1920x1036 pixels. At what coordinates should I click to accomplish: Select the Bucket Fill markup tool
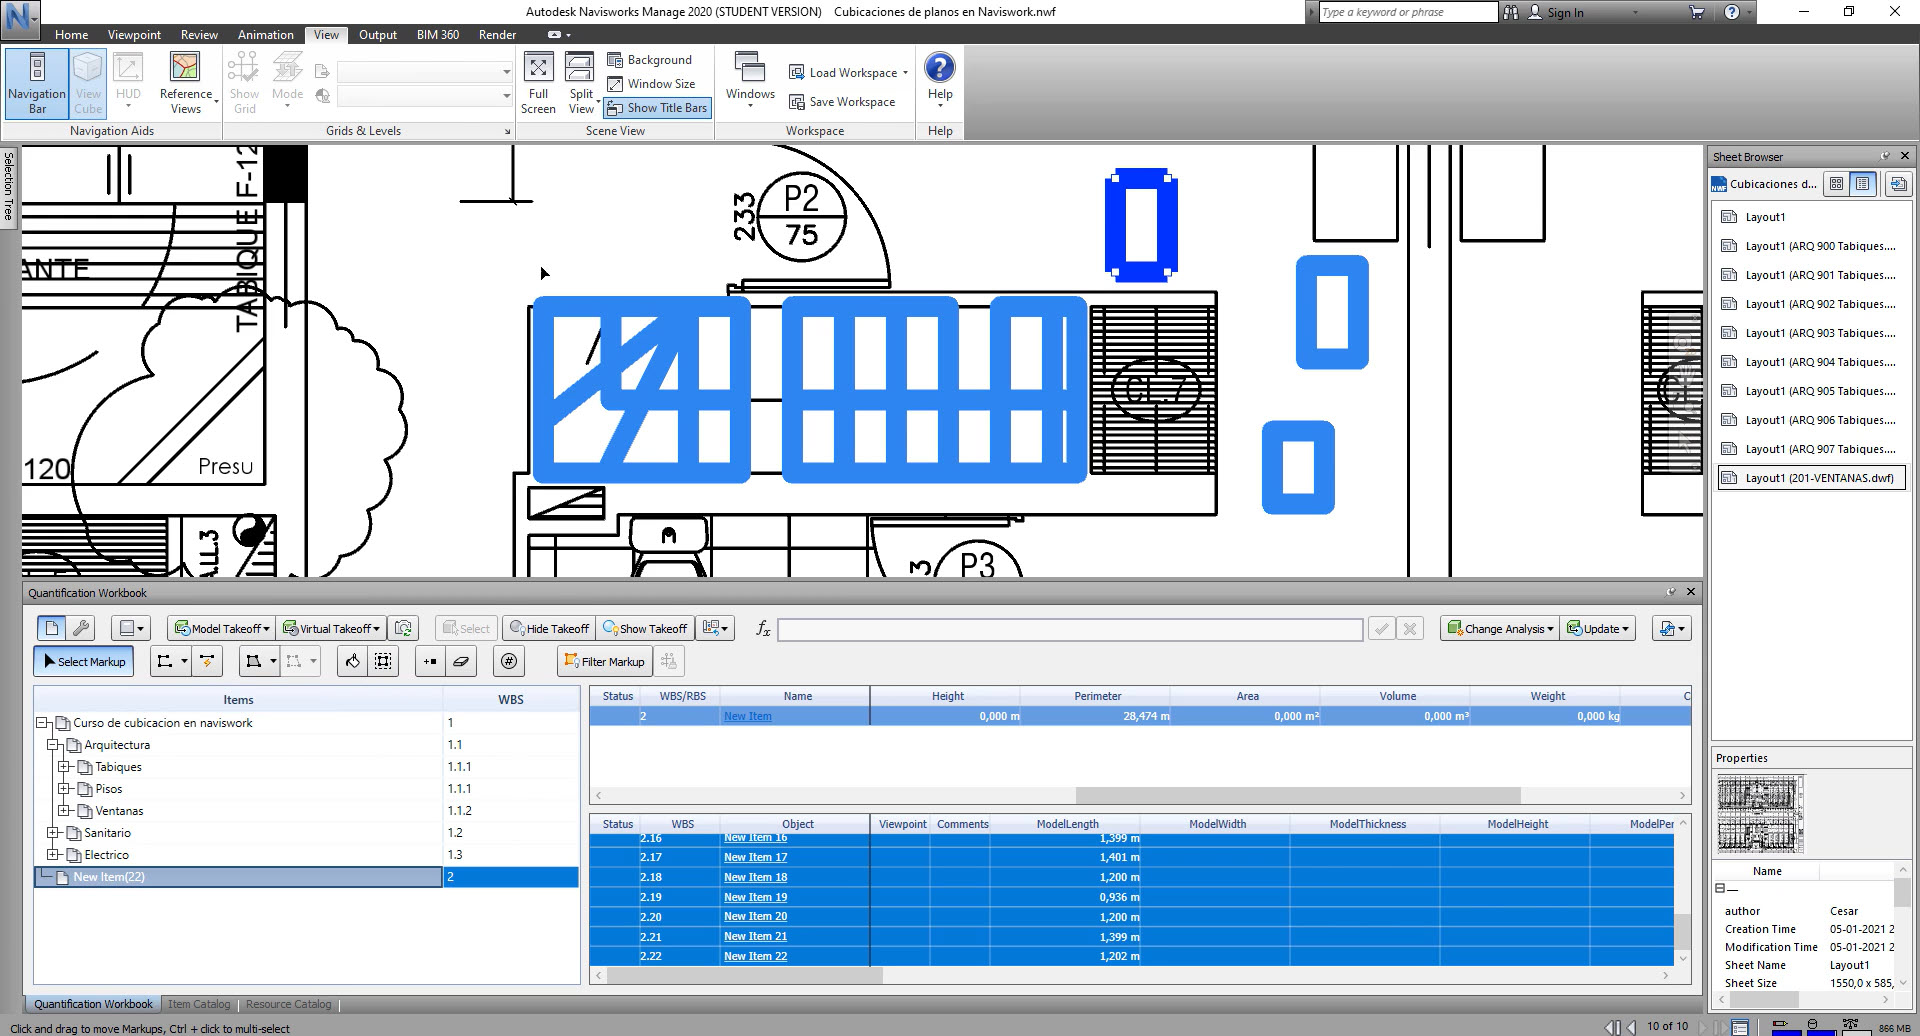pyautogui.click(x=352, y=661)
